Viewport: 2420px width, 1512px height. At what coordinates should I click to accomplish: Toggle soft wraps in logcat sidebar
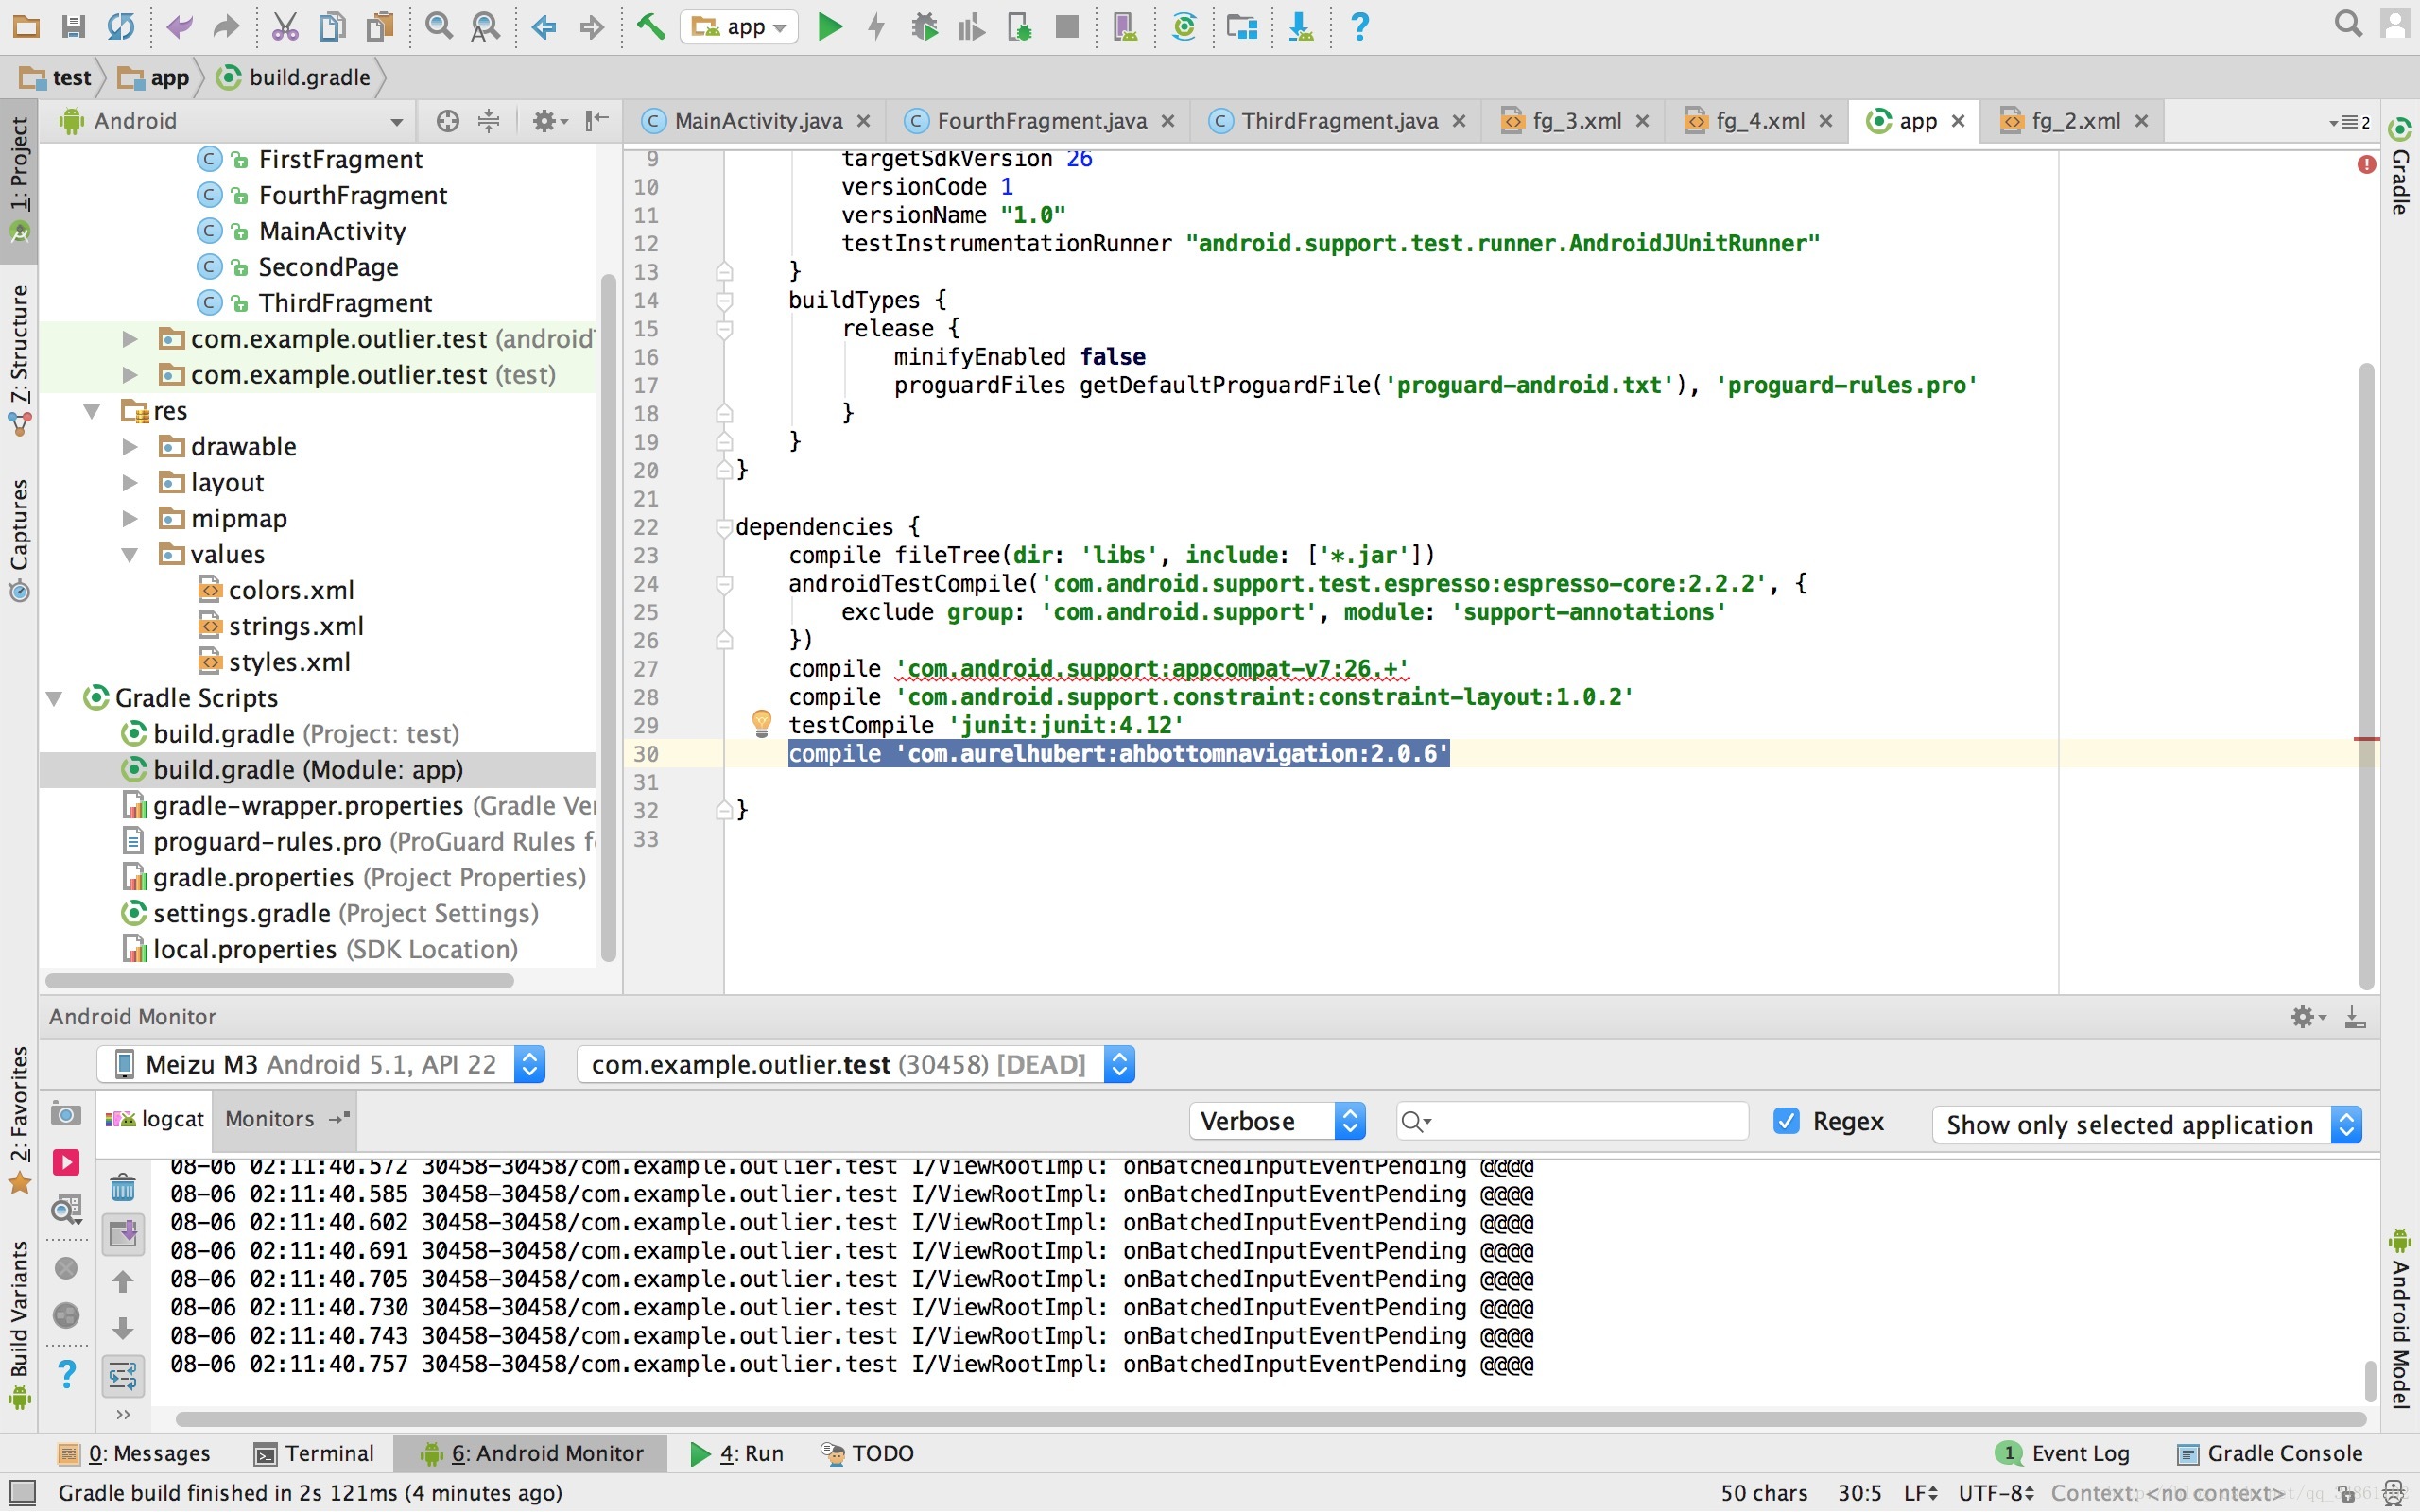(x=123, y=1376)
